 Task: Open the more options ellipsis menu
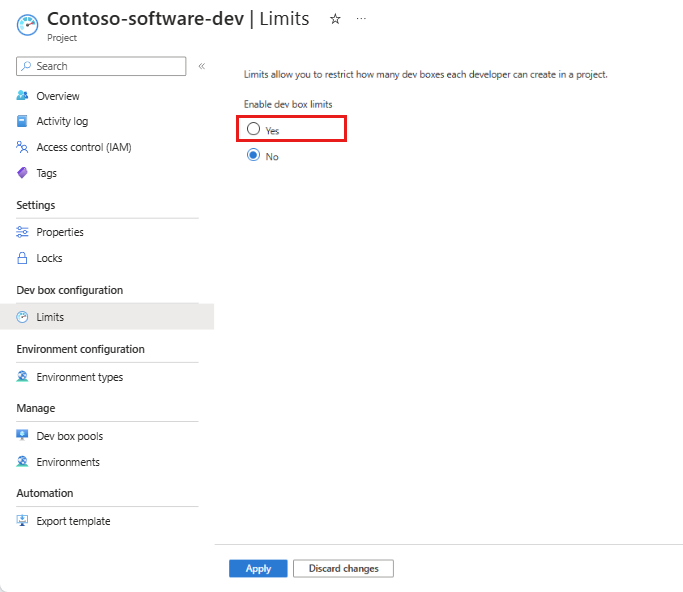(x=361, y=19)
